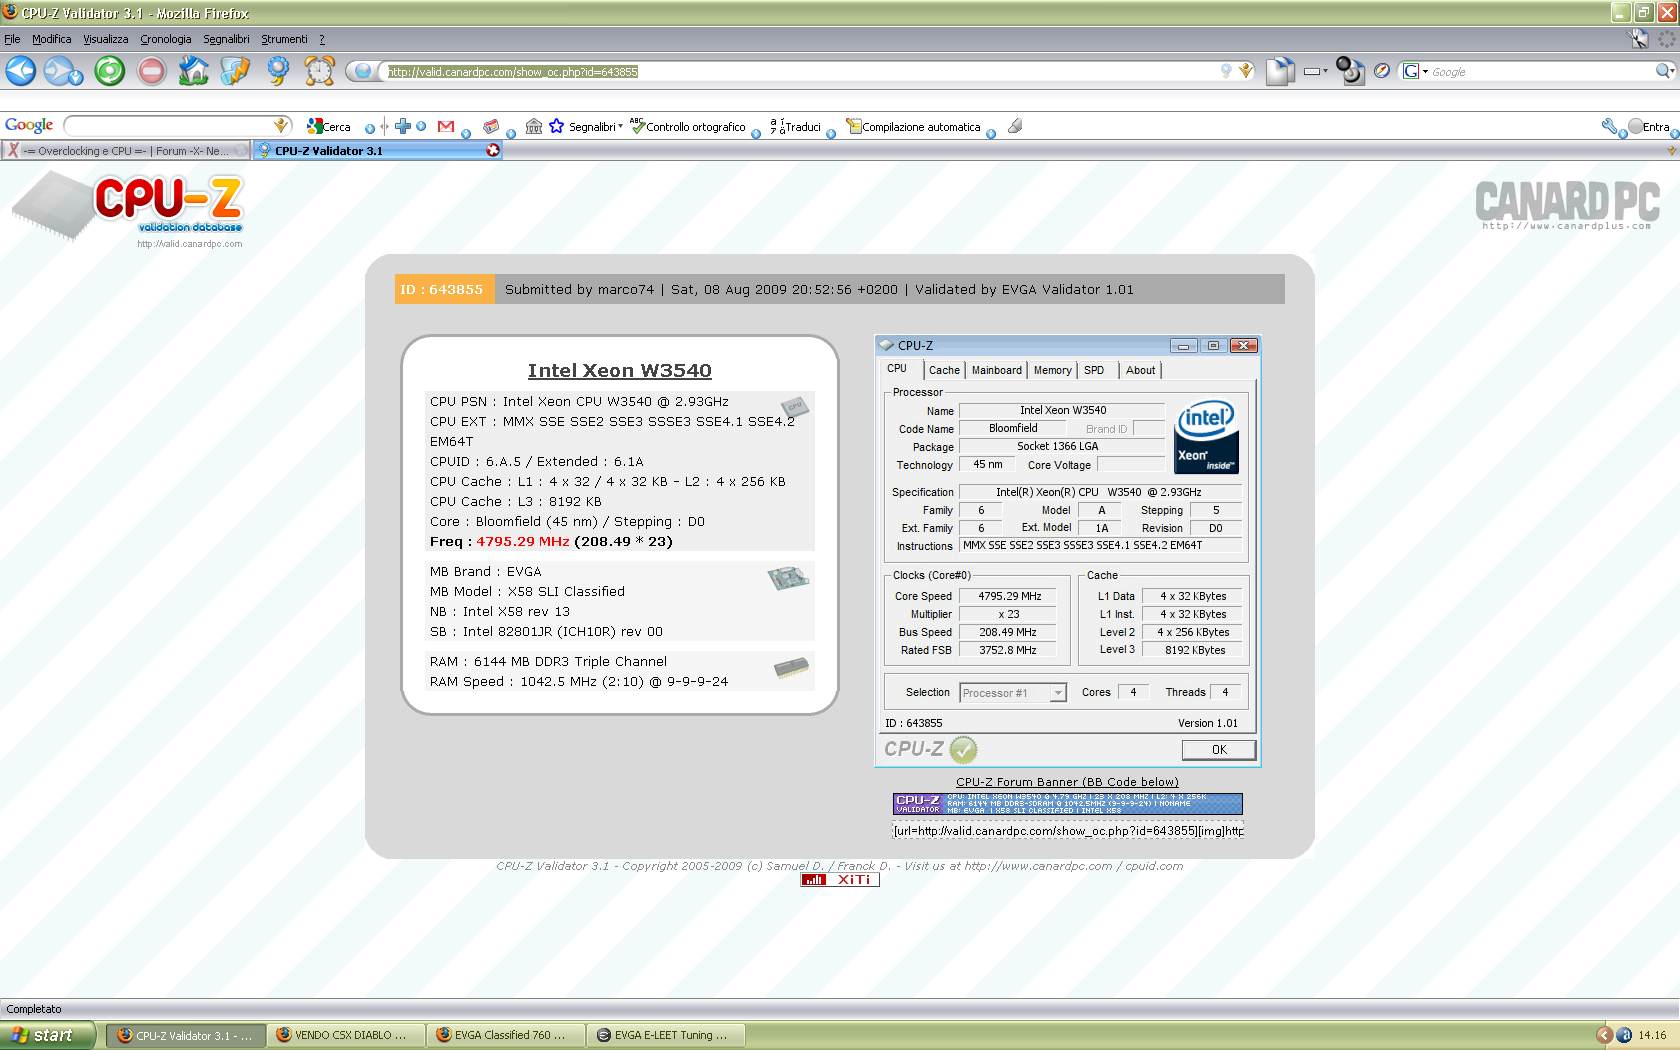Image resolution: width=1680 pixels, height=1050 pixels.
Task: Click the XiTi stats badge
Action: tap(840, 880)
